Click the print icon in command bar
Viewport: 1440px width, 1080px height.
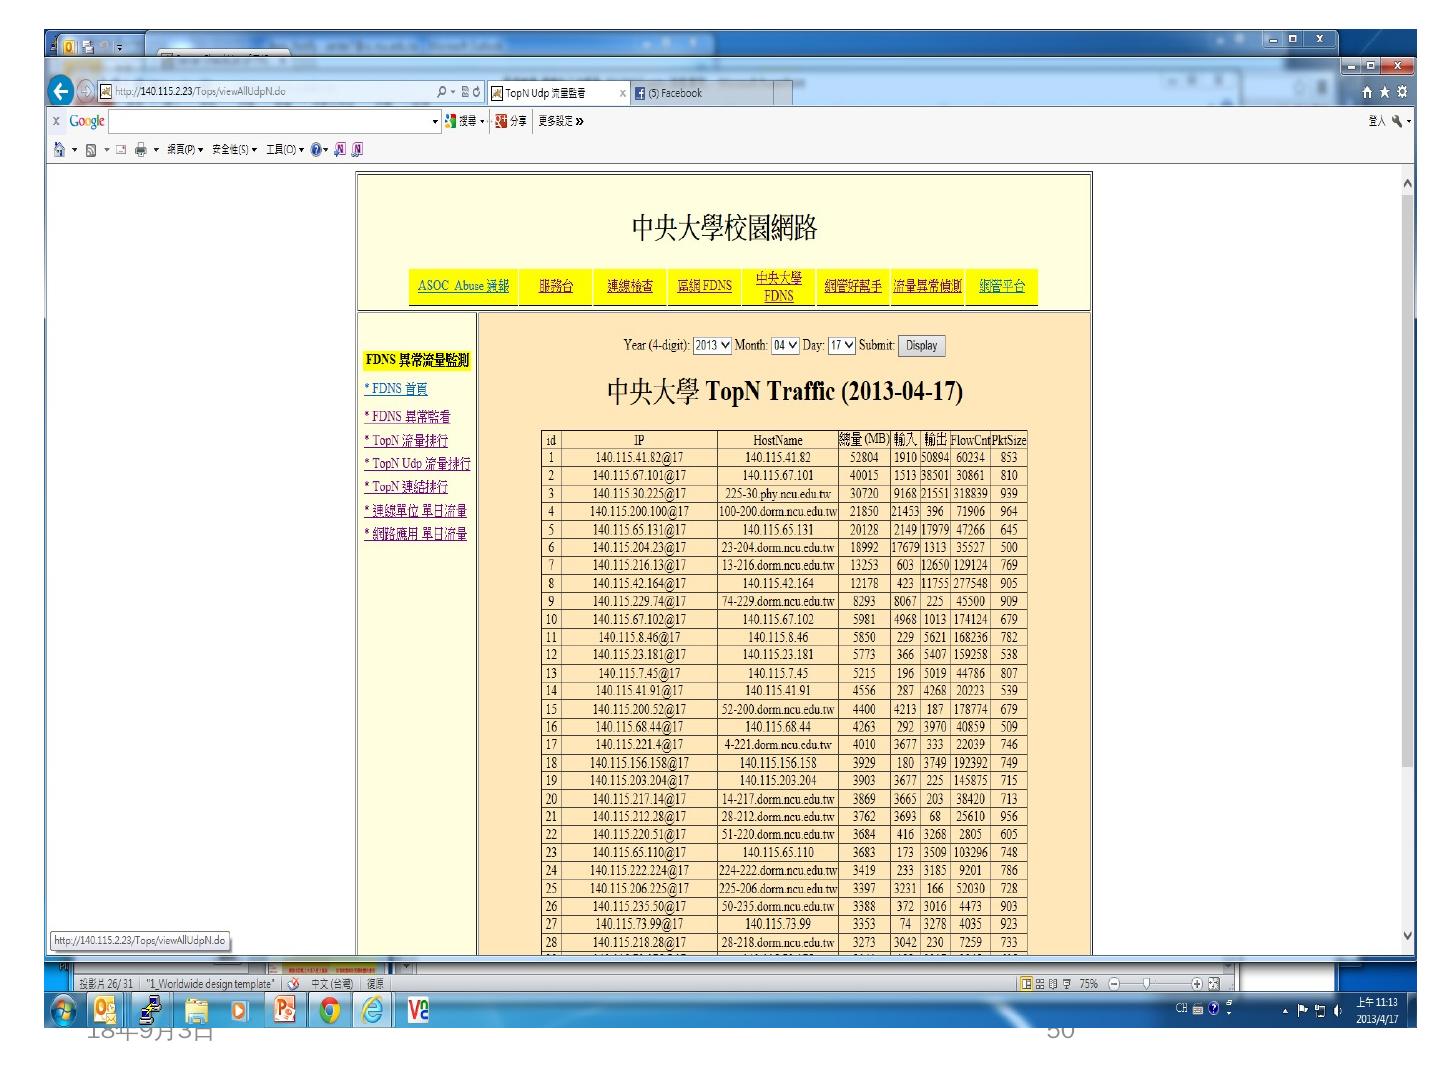(141, 150)
